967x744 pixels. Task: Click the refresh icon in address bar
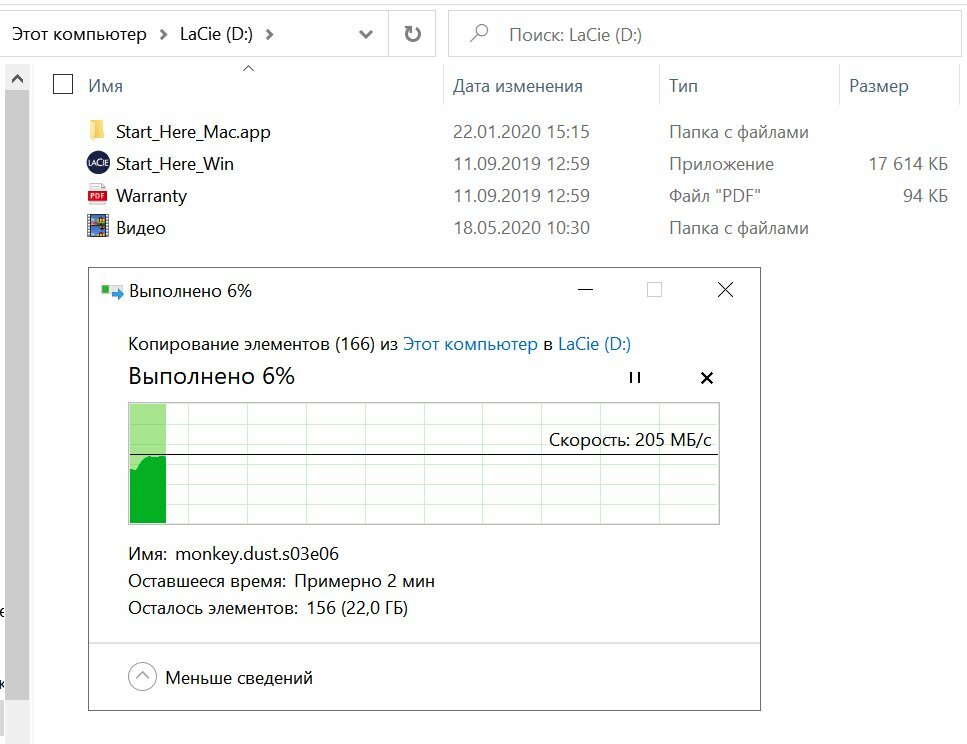[x=413, y=34]
